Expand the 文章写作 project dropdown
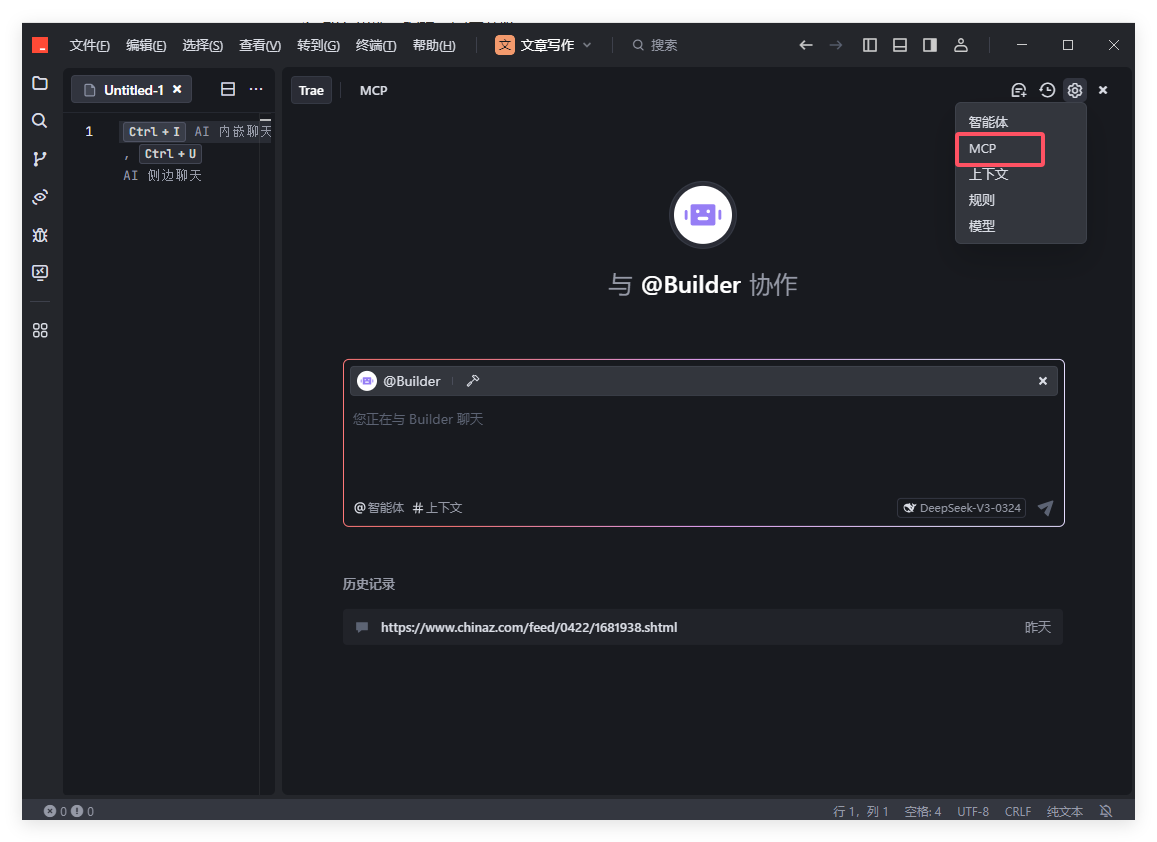This screenshot has height=842, width=1157. (544, 45)
